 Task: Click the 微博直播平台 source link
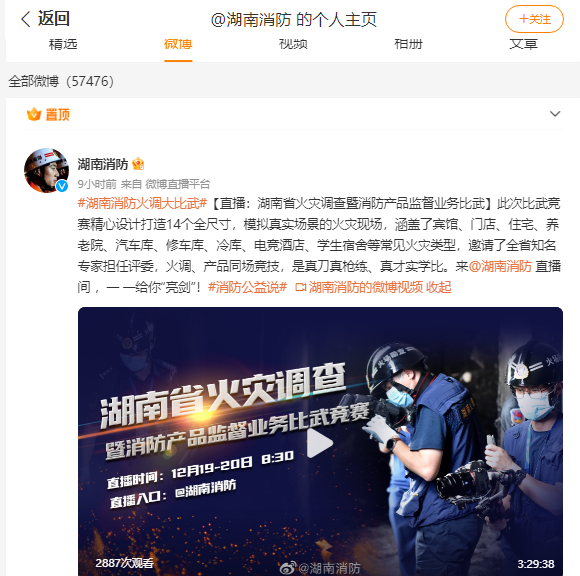[178, 184]
